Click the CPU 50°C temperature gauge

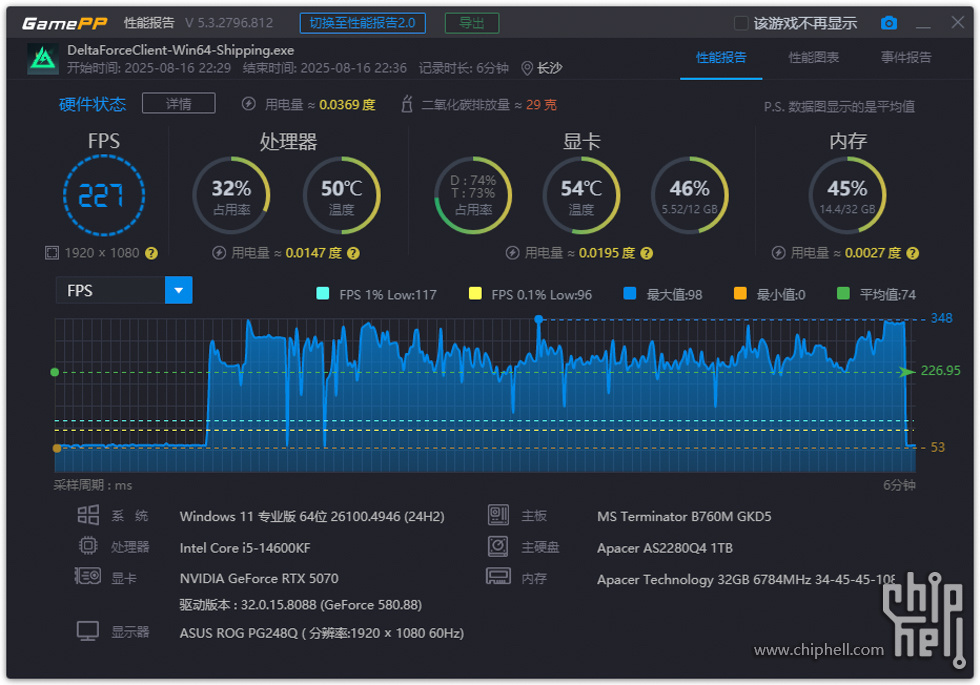pyautogui.click(x=341, y=195)
